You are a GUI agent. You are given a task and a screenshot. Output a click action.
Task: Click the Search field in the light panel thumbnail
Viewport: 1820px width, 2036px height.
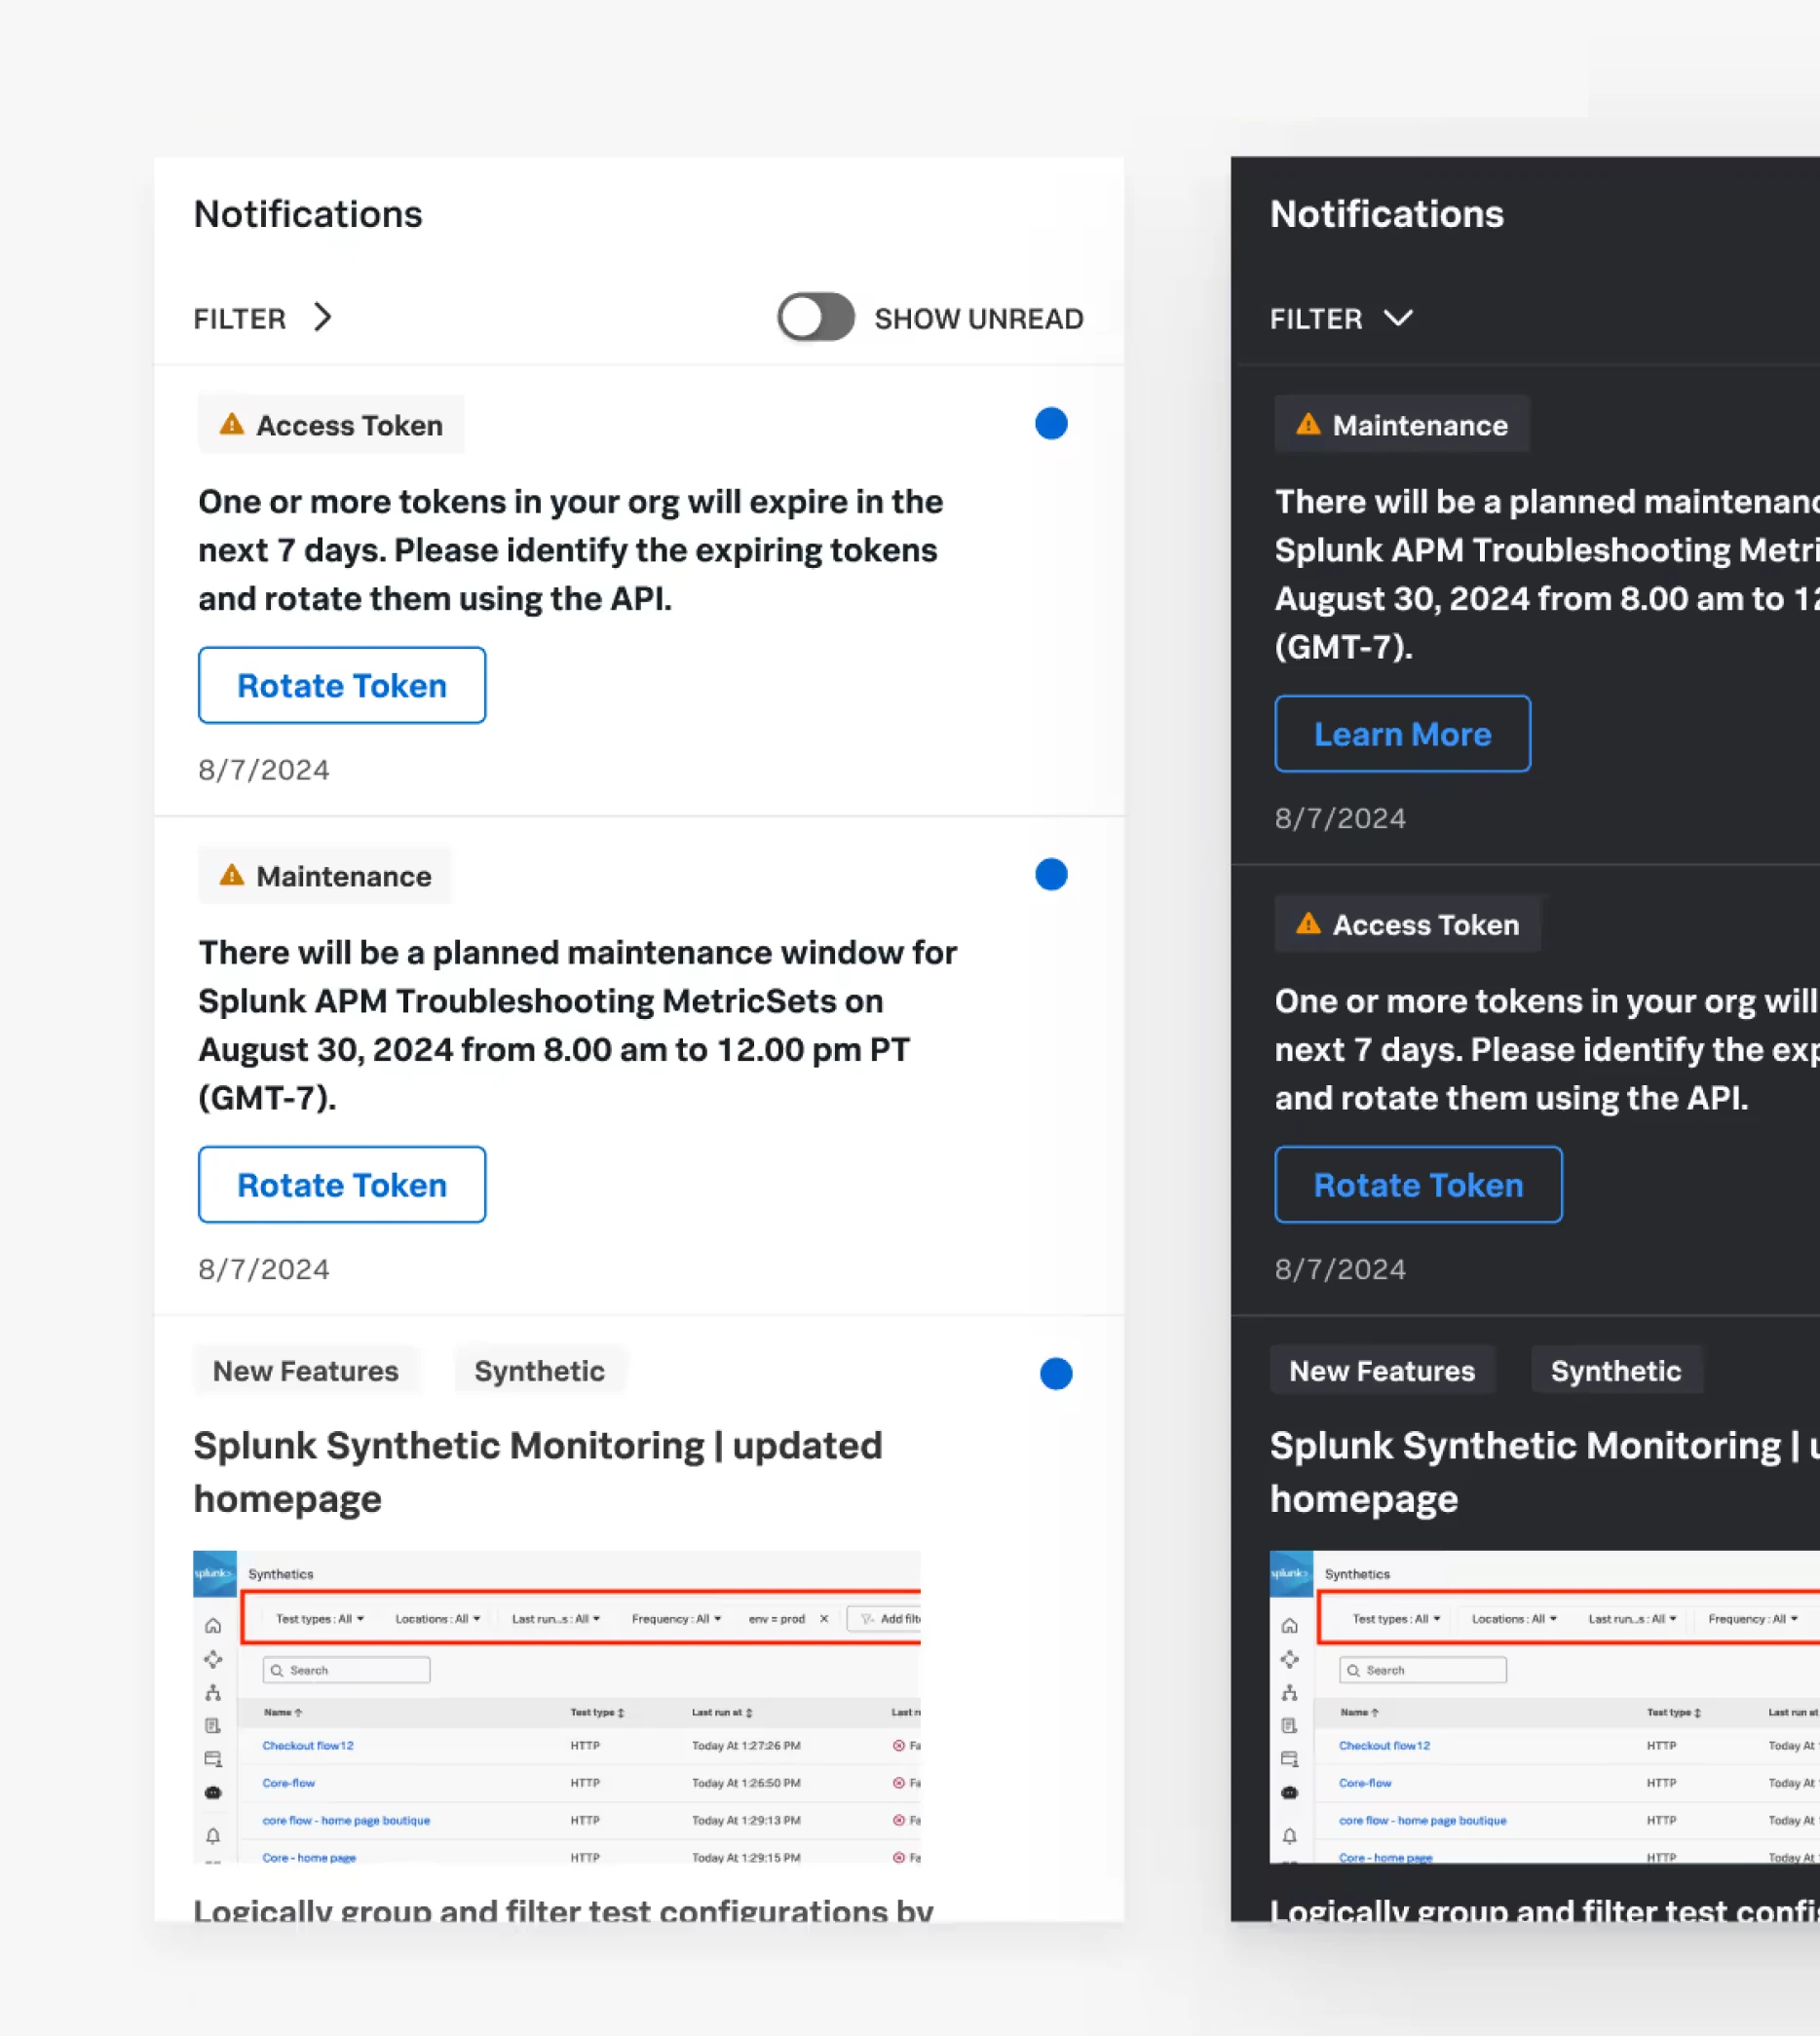(346, 1670)
